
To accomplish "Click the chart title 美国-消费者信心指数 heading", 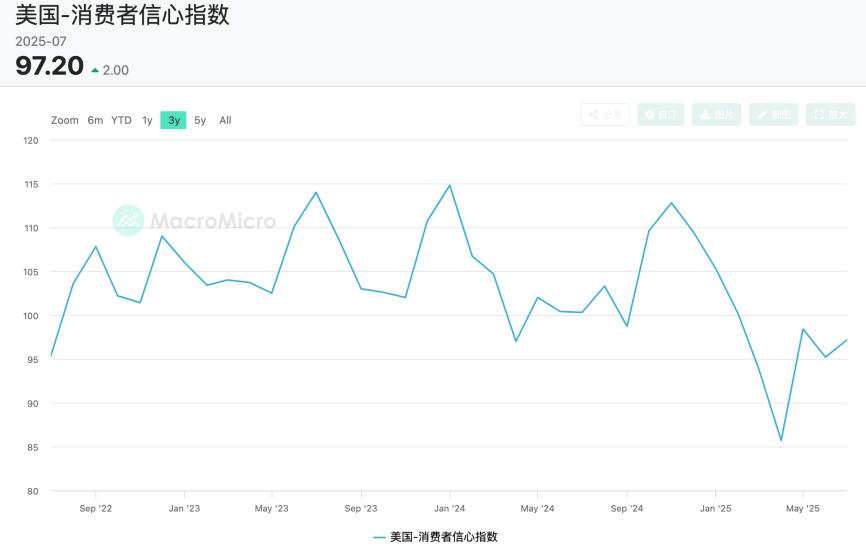I will tap(122, 14).
